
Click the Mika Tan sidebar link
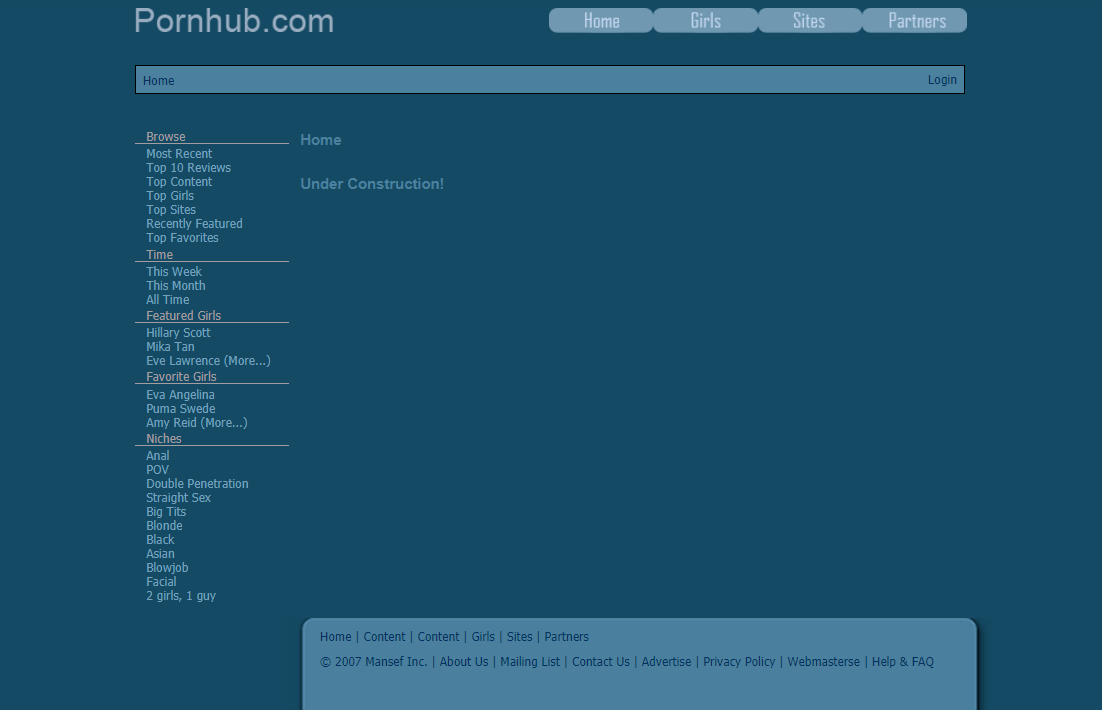tap(170, 347)
